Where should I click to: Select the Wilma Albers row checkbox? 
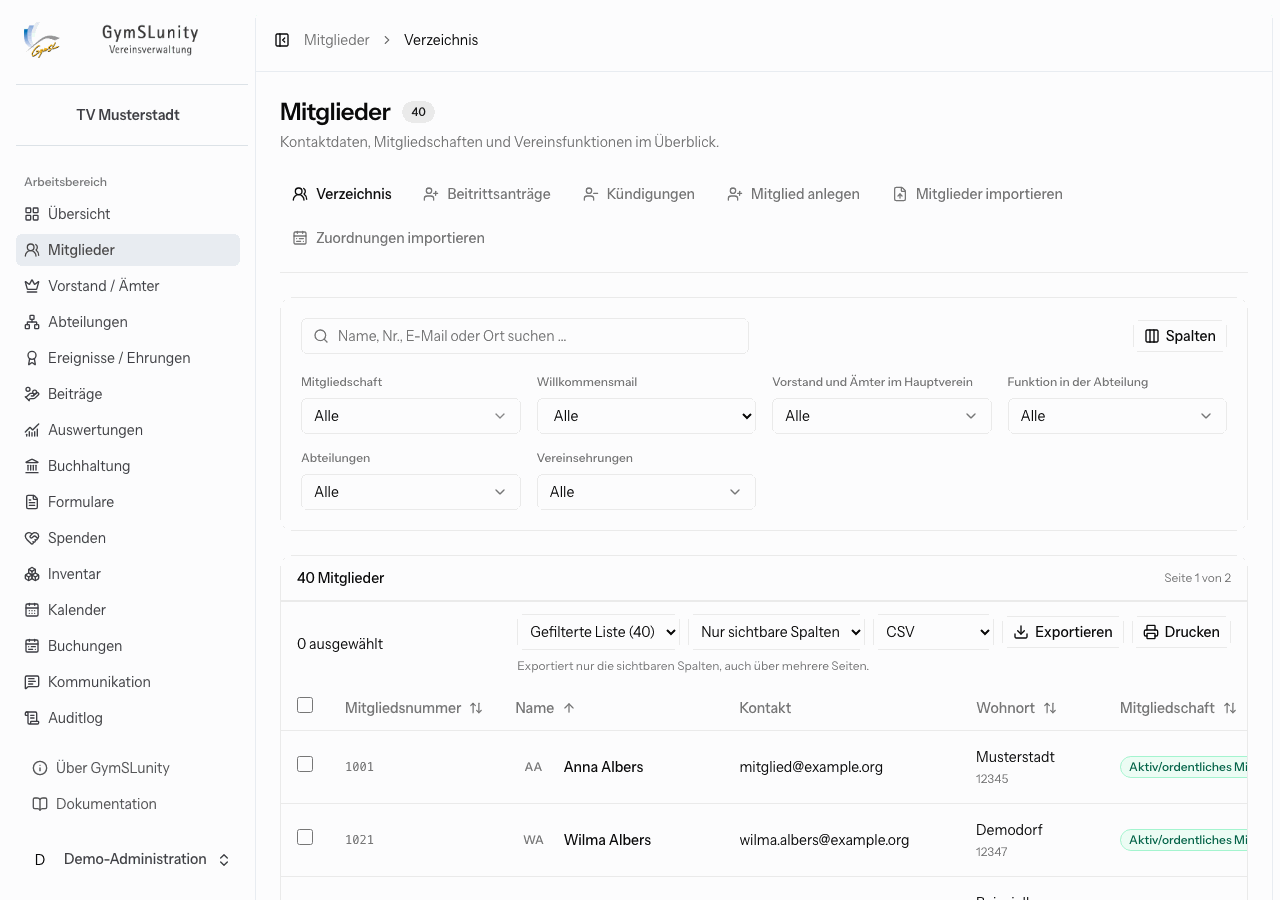tap(305, 837)
